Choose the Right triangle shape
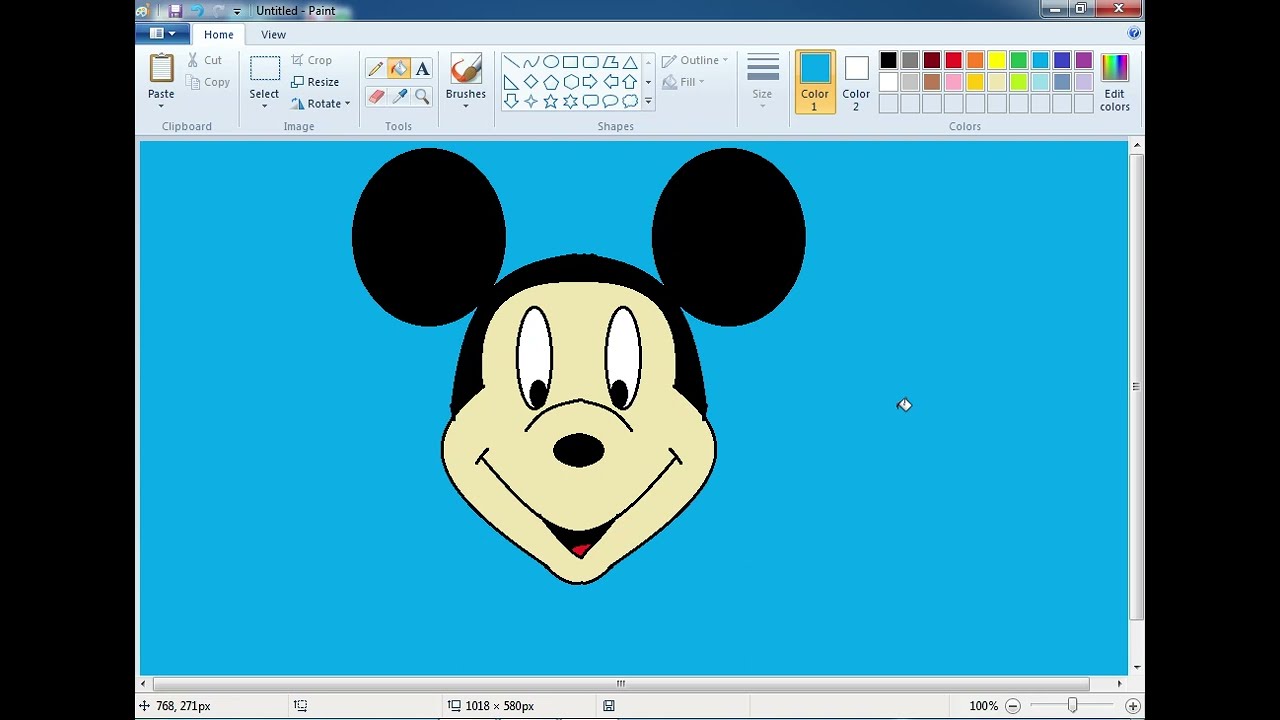1280x720 pixels. 511,82
